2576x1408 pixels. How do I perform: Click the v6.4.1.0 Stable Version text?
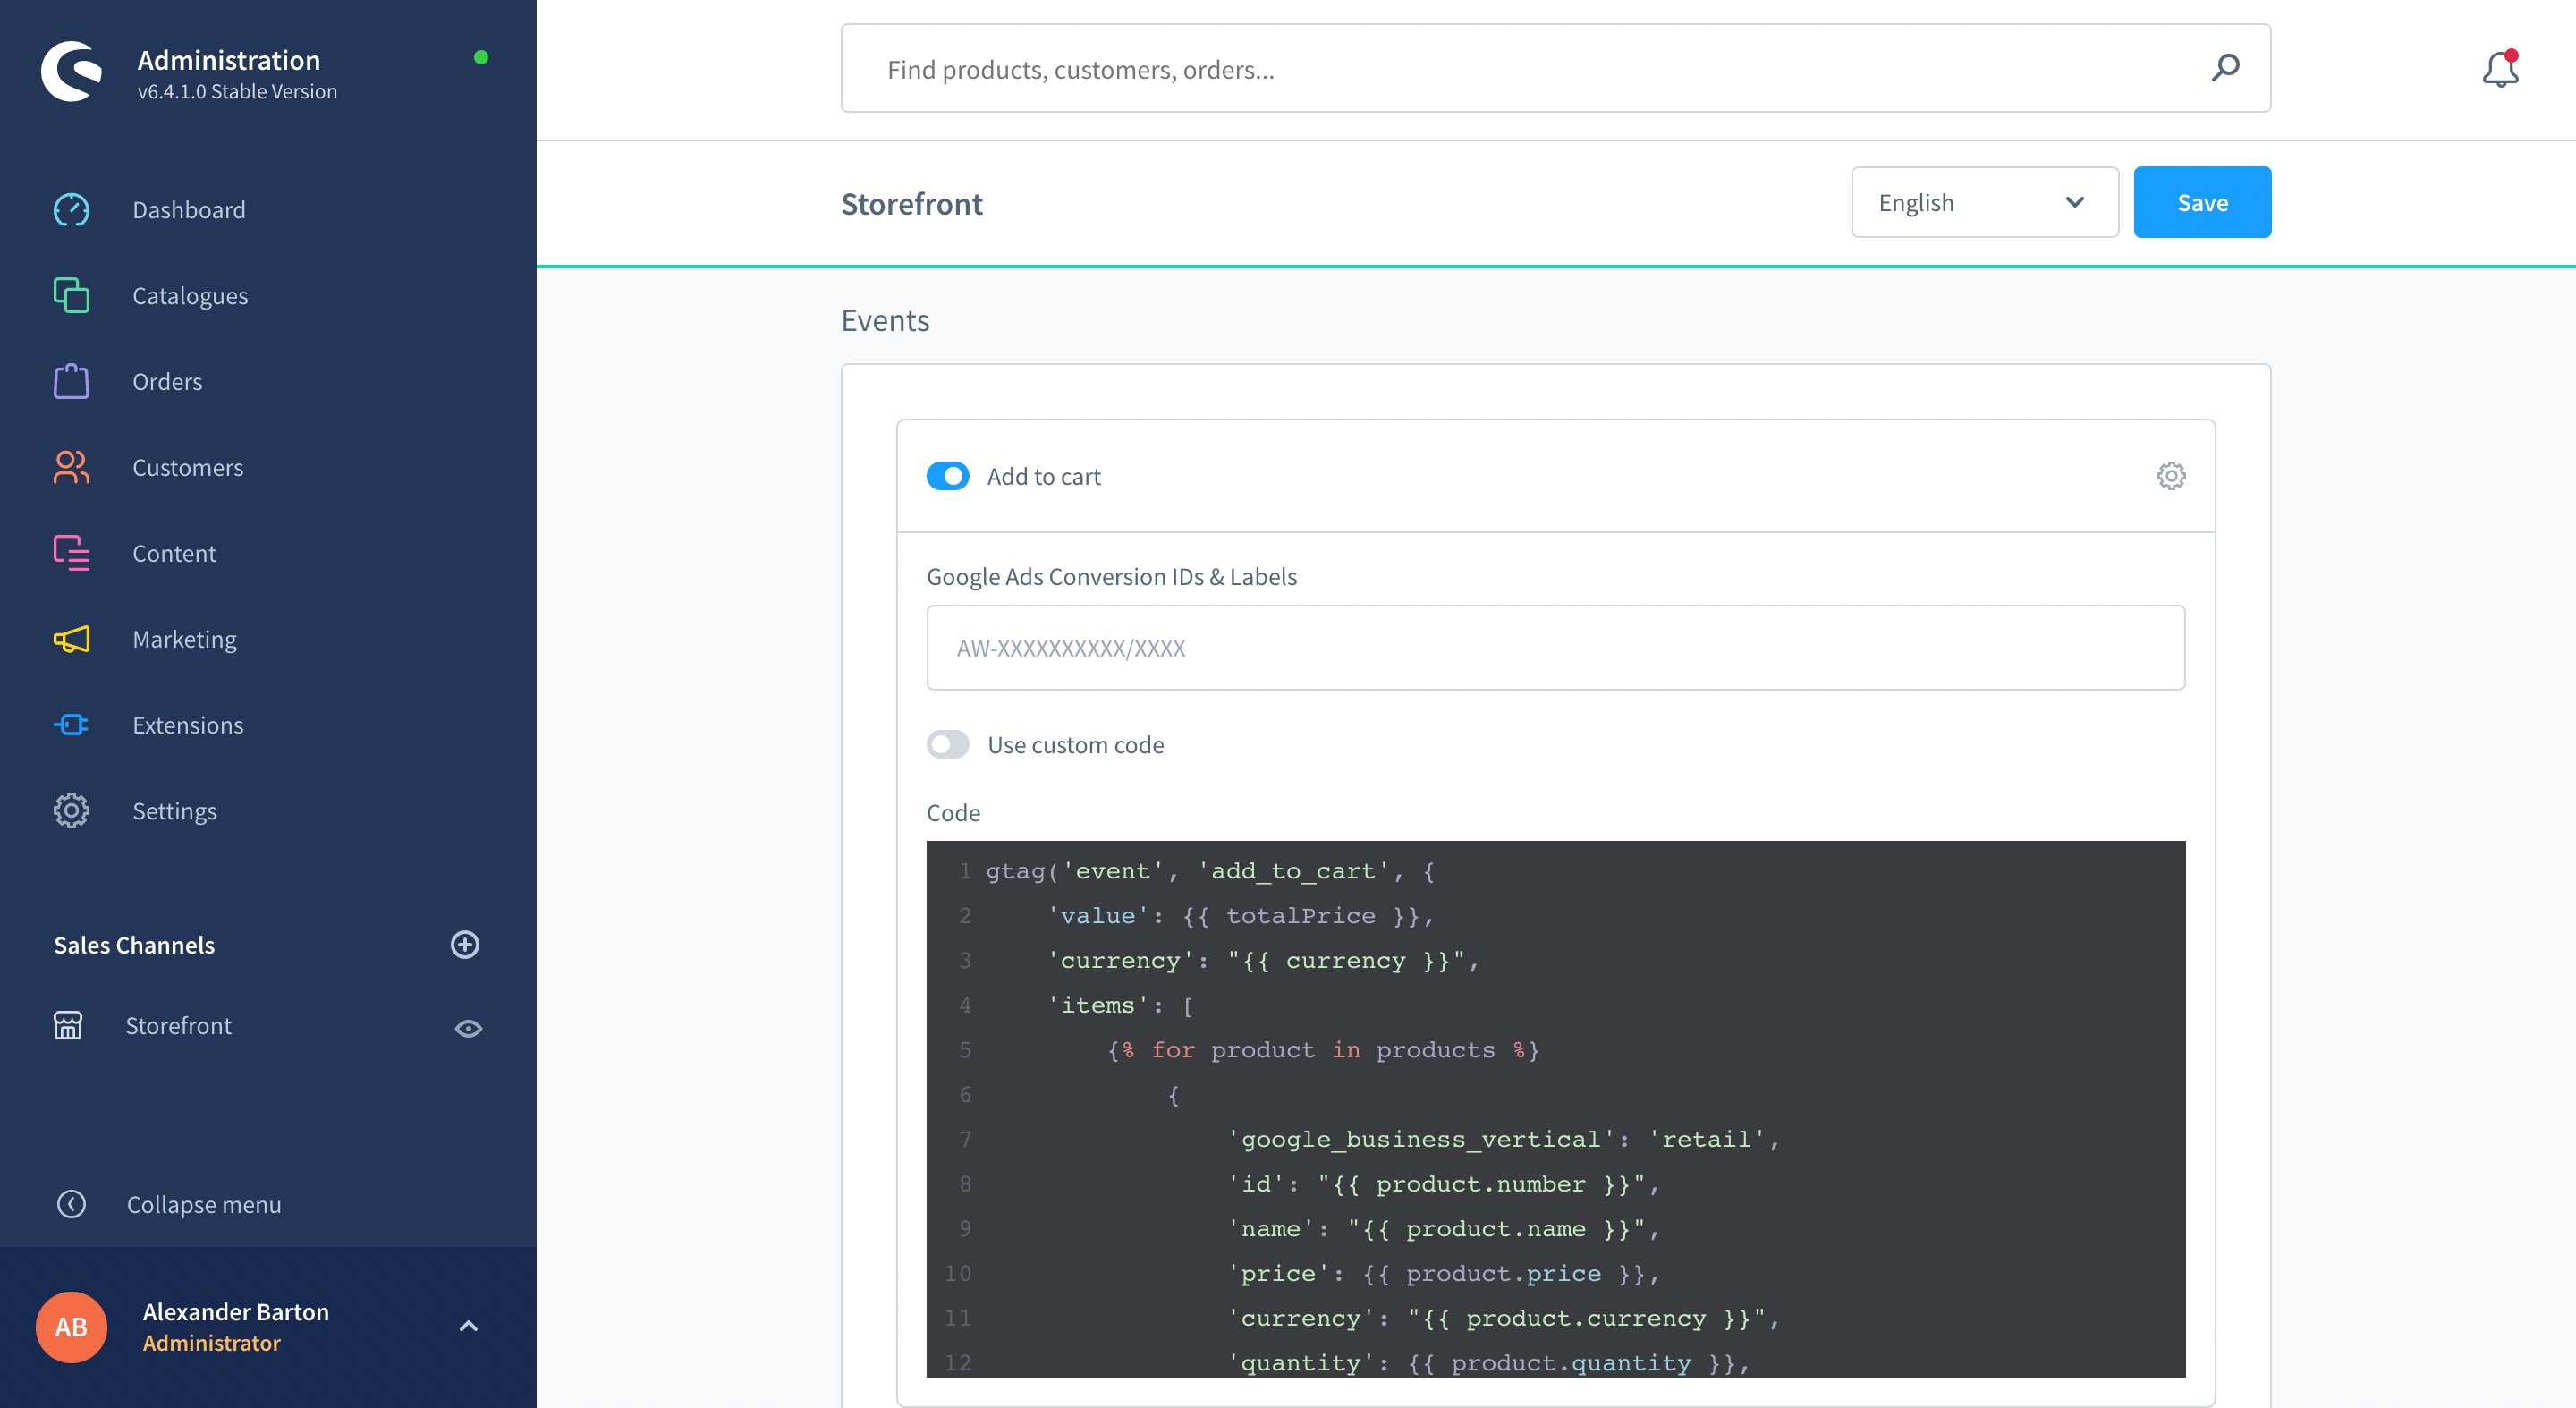(237, 91)
